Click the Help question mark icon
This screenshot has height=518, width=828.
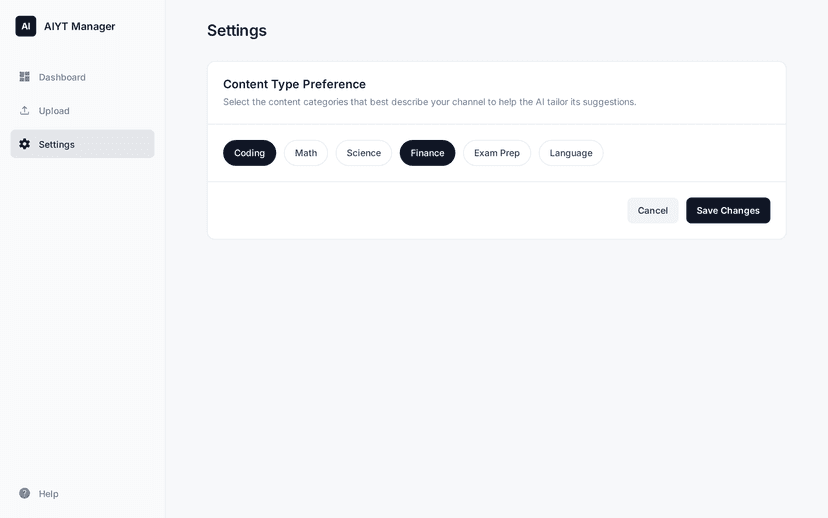click(x=25, y=493)
